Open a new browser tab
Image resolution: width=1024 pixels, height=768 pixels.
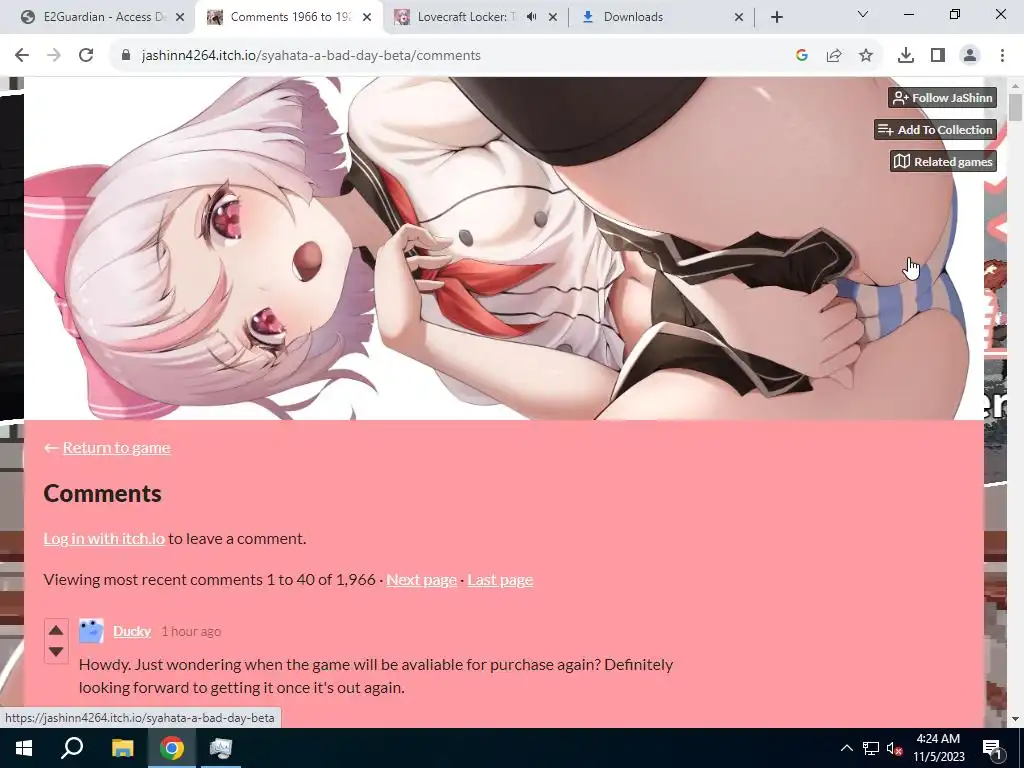[776, 17]
